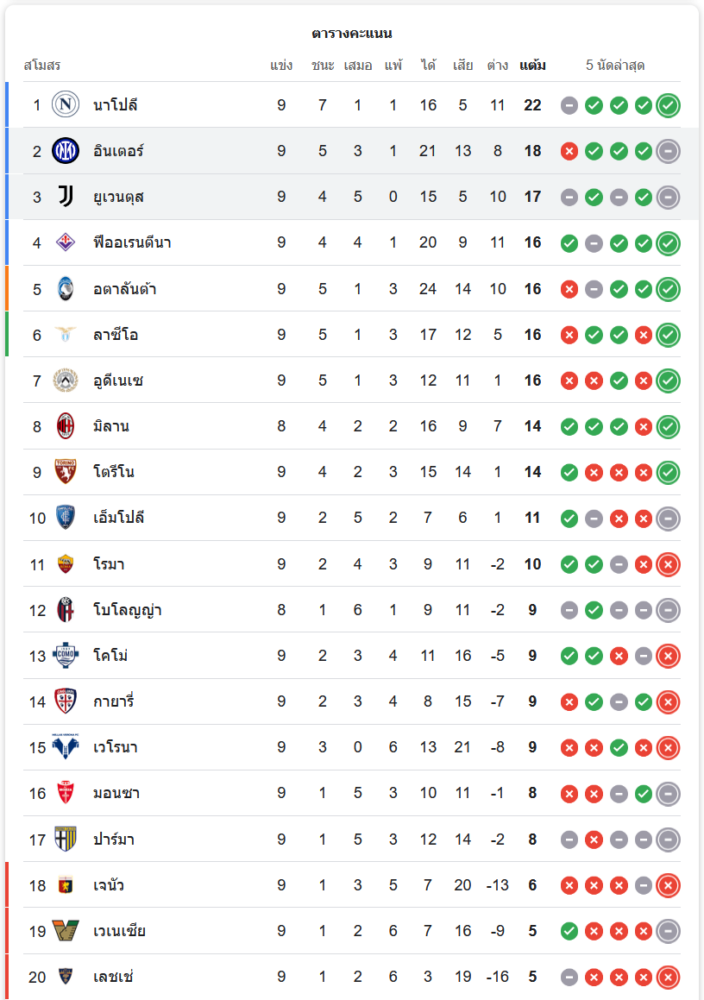Click the Fiorentina club crest
This screenshot has height=1000, width=704.
tap(66, 243)
